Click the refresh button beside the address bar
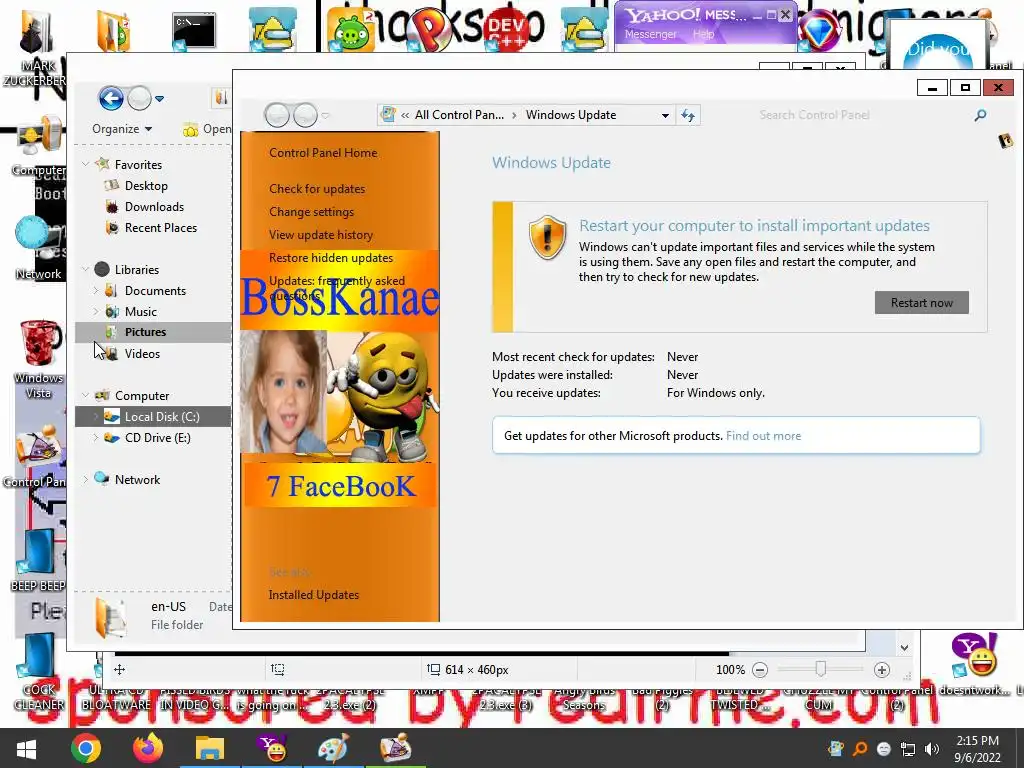This screenshot has width=1024, height=768. click(688, 116)
